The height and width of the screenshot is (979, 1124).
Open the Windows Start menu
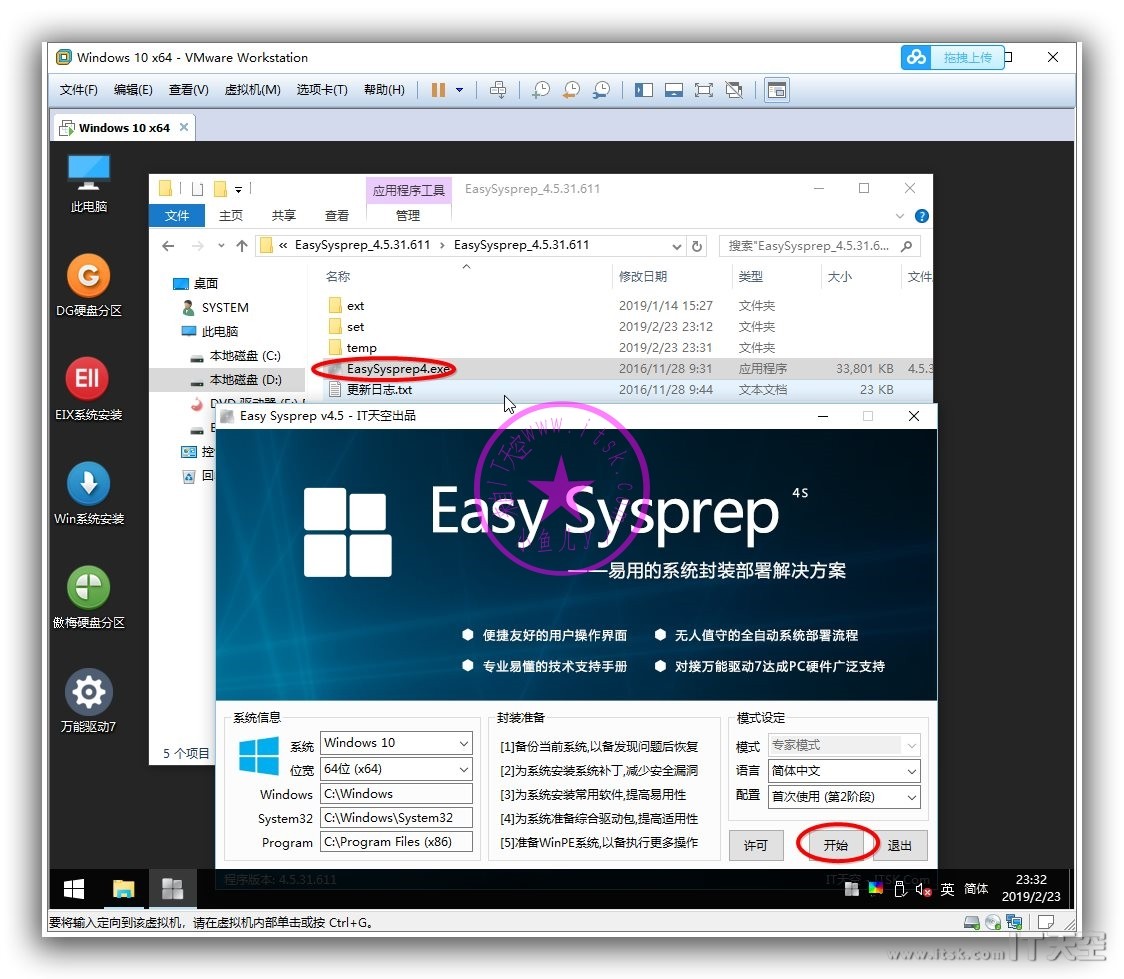pos(74,889)
